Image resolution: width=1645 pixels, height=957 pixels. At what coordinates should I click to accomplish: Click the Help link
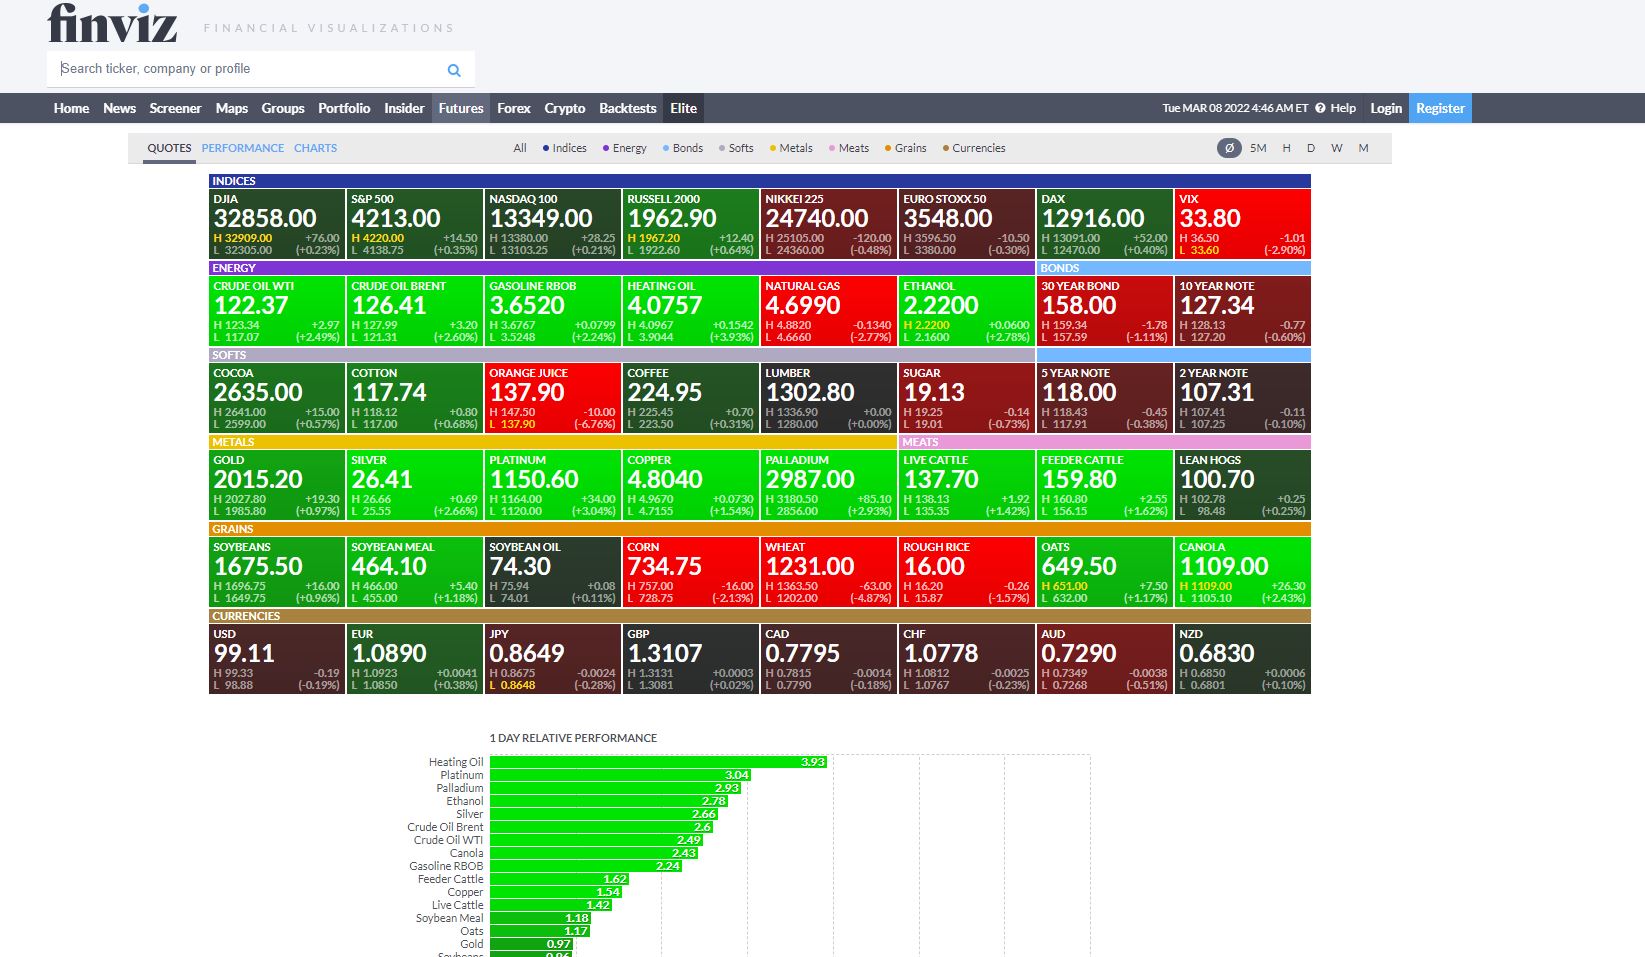tap(1343, 108)
